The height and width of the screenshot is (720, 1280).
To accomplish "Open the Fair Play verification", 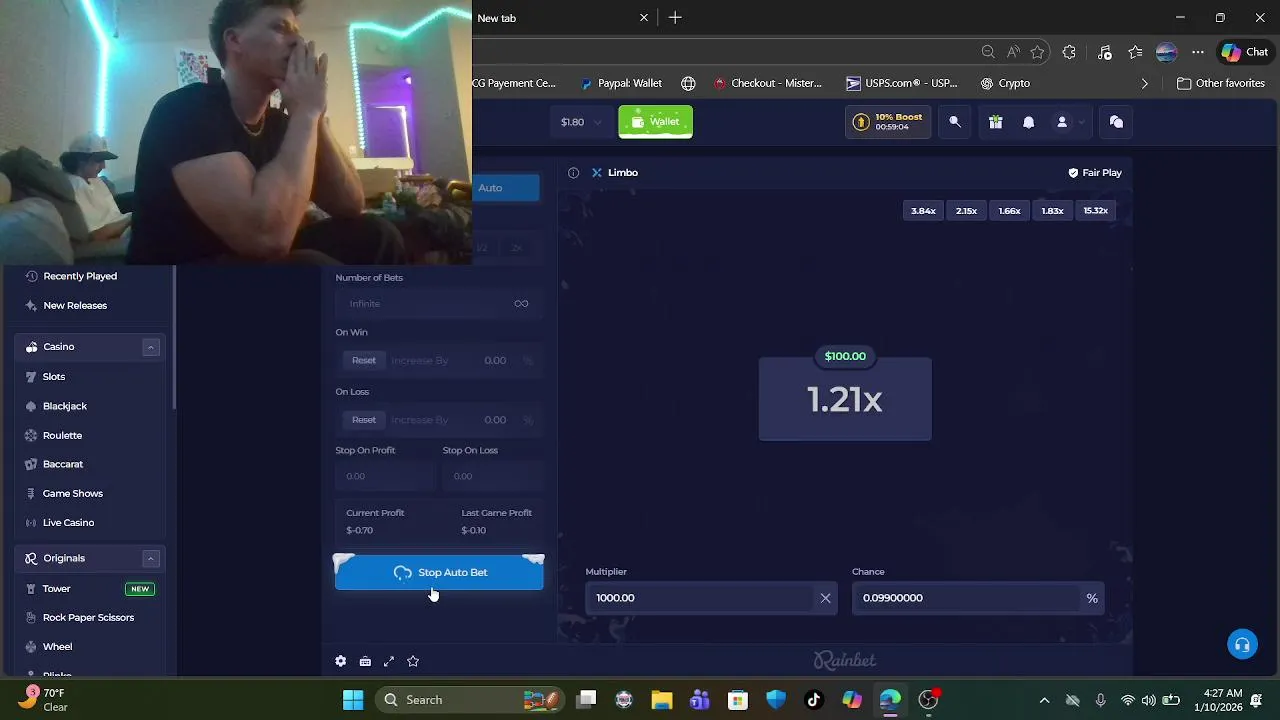I will click(x=1094, y=173).
